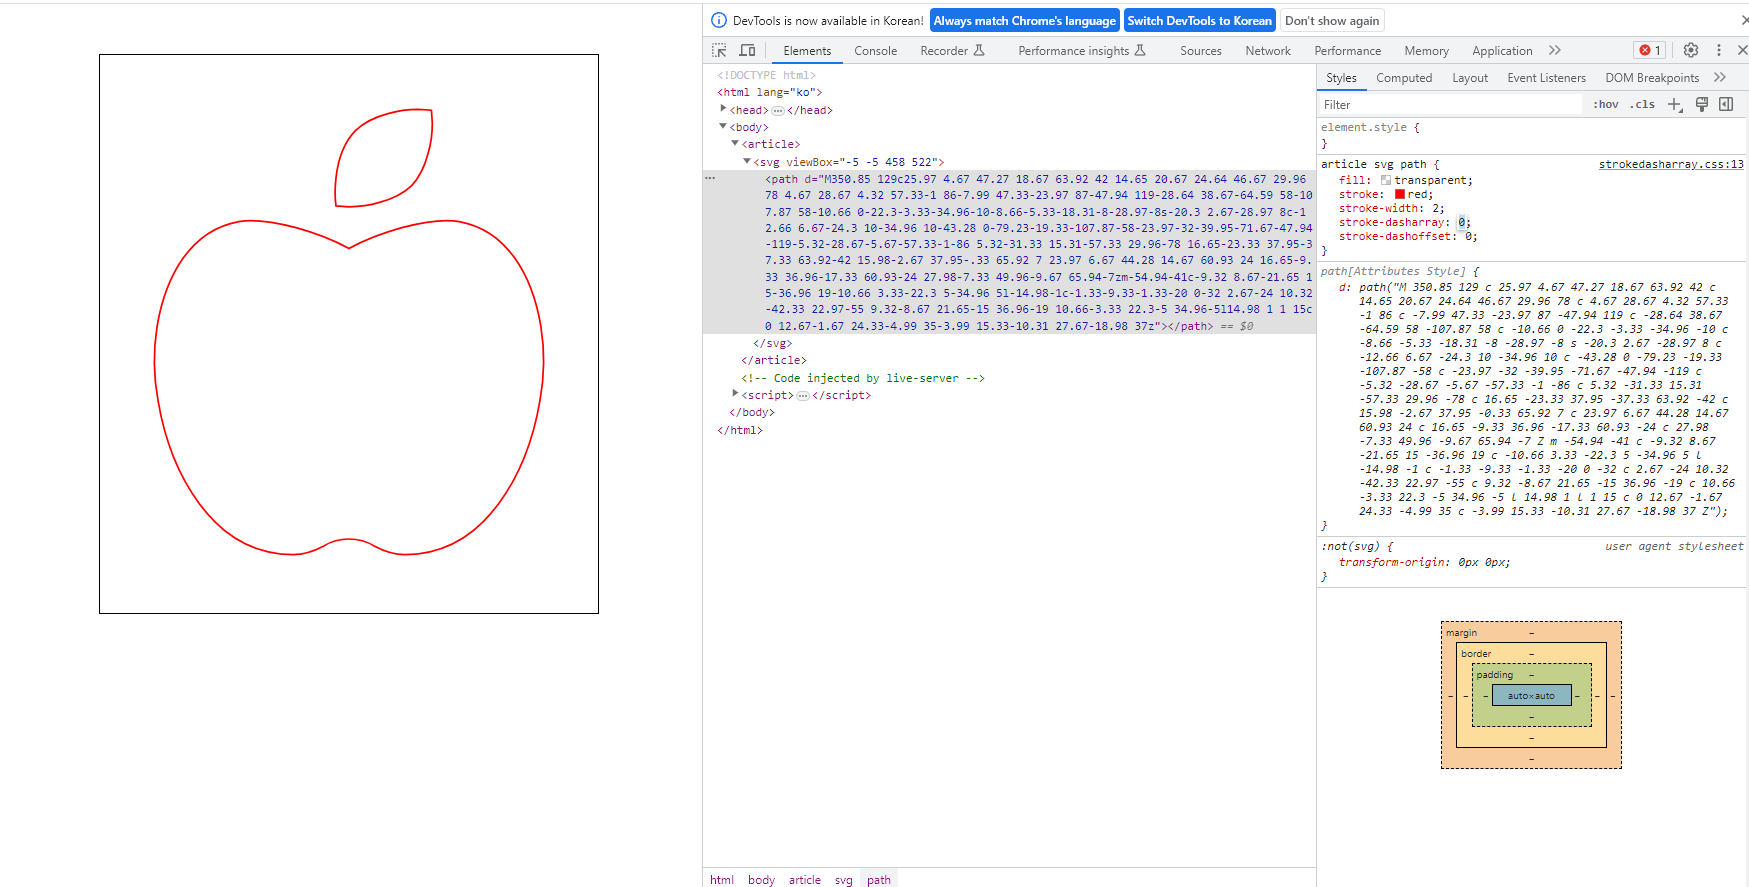Image resolution: width=1749 pixels, height=887 pixels.
Task: Select the html lang="ko" node
Action: (769, 92)
